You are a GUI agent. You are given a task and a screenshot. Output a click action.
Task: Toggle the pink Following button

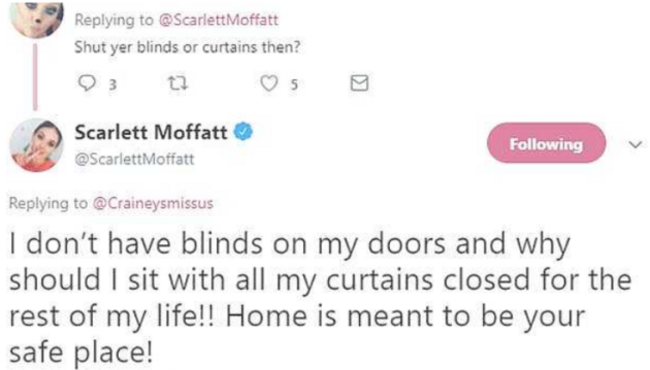546,143
